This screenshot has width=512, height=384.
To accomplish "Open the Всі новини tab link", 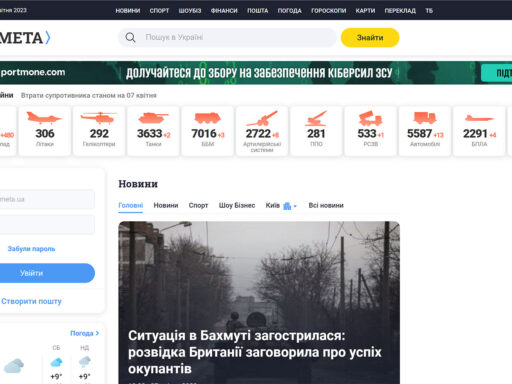I will pos(326,205).
